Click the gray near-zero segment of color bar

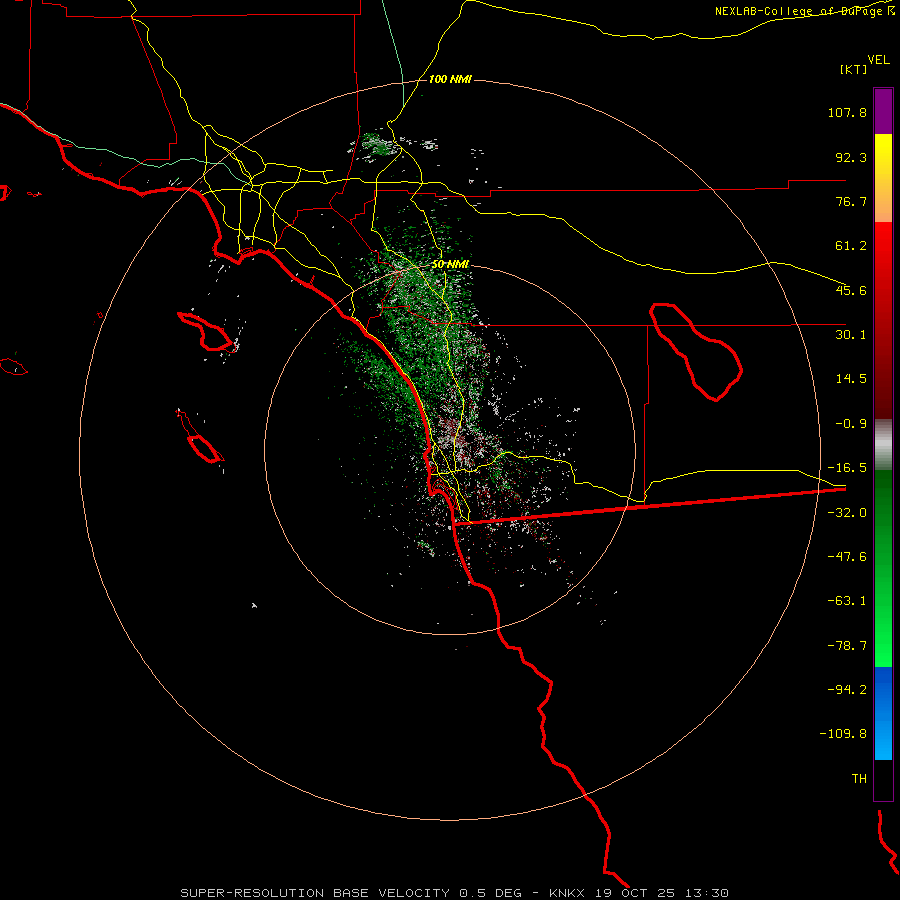pyautogui.click(x=883, y=445)
